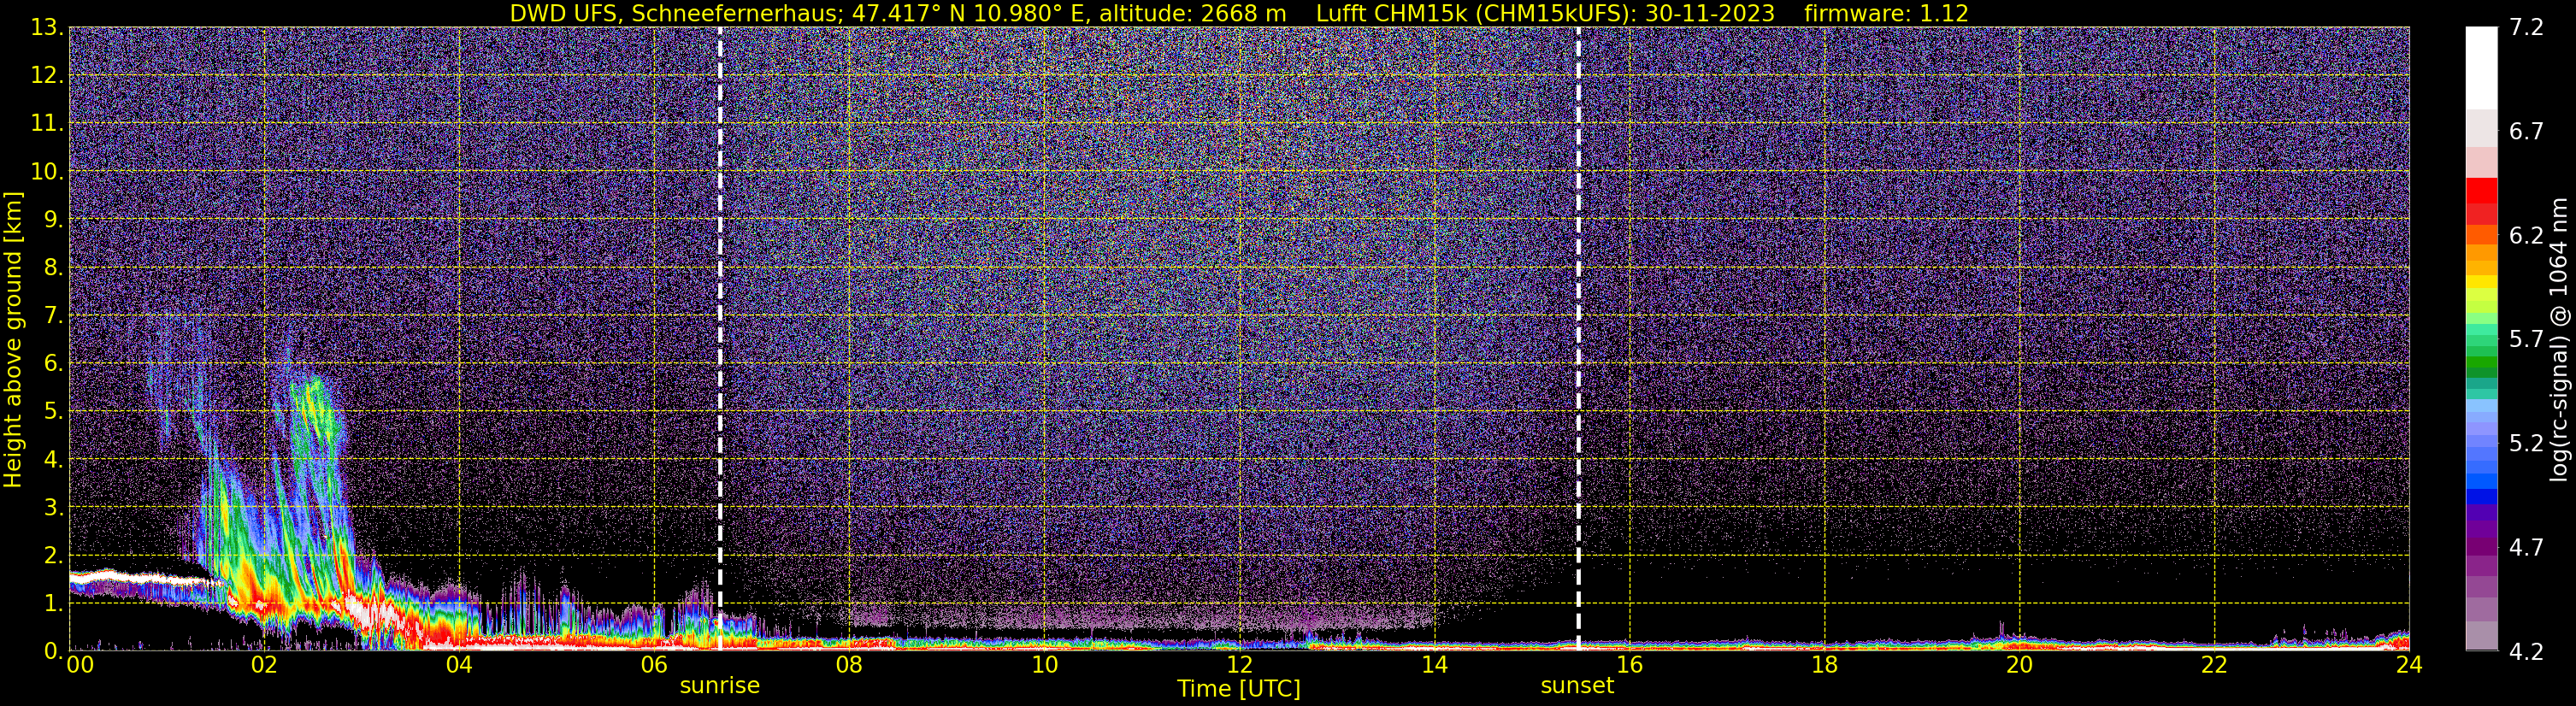Click the colorbar label 'log(rc-signal) @ 1064 nm'

[x=2557, y=338]
